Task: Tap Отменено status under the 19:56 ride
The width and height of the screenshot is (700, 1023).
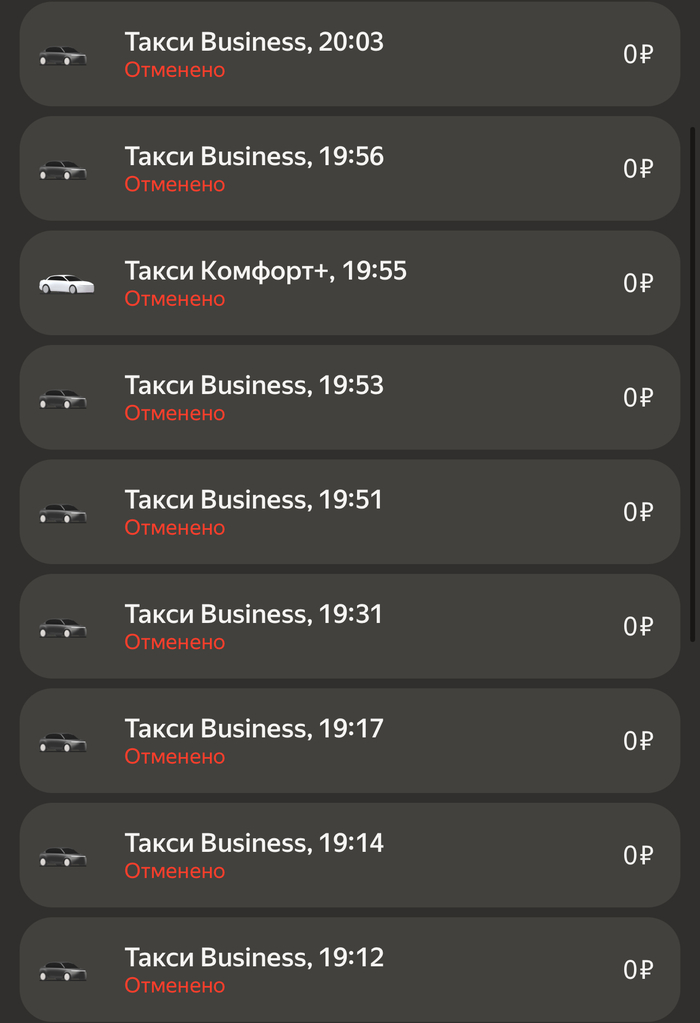Action: coord(175,185)
